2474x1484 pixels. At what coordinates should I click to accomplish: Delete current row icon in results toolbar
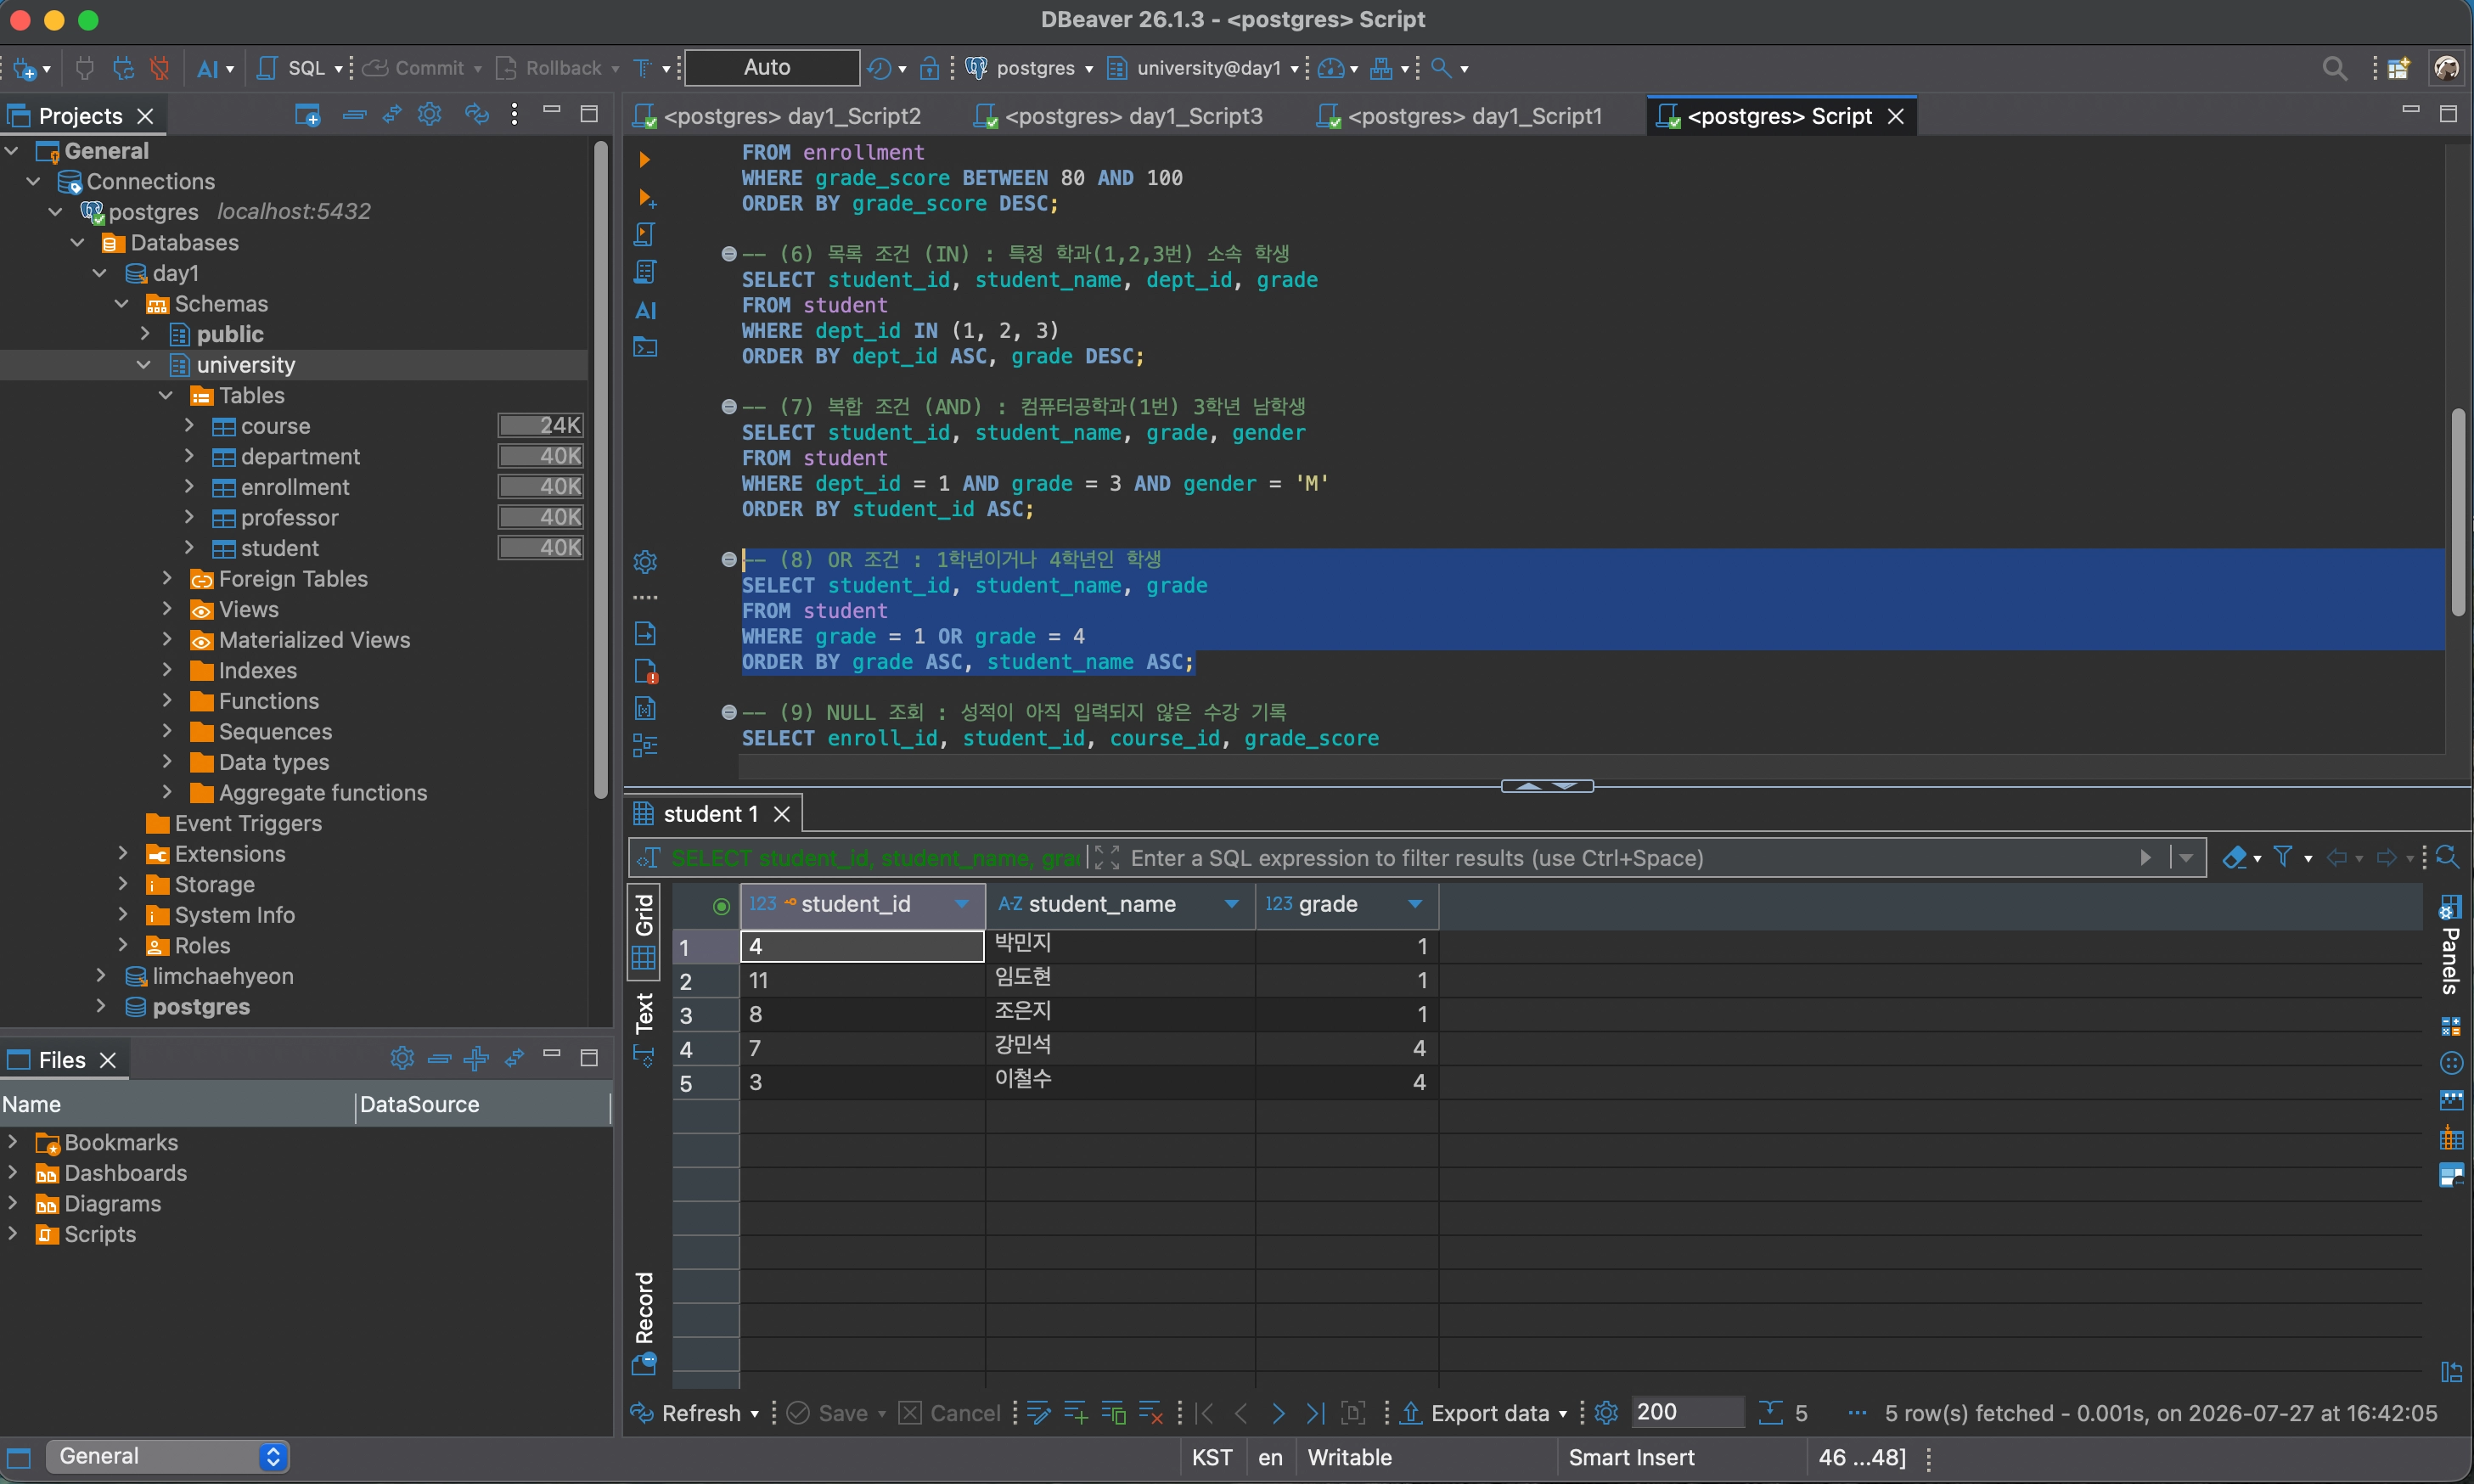[x=1150, y=1413]
